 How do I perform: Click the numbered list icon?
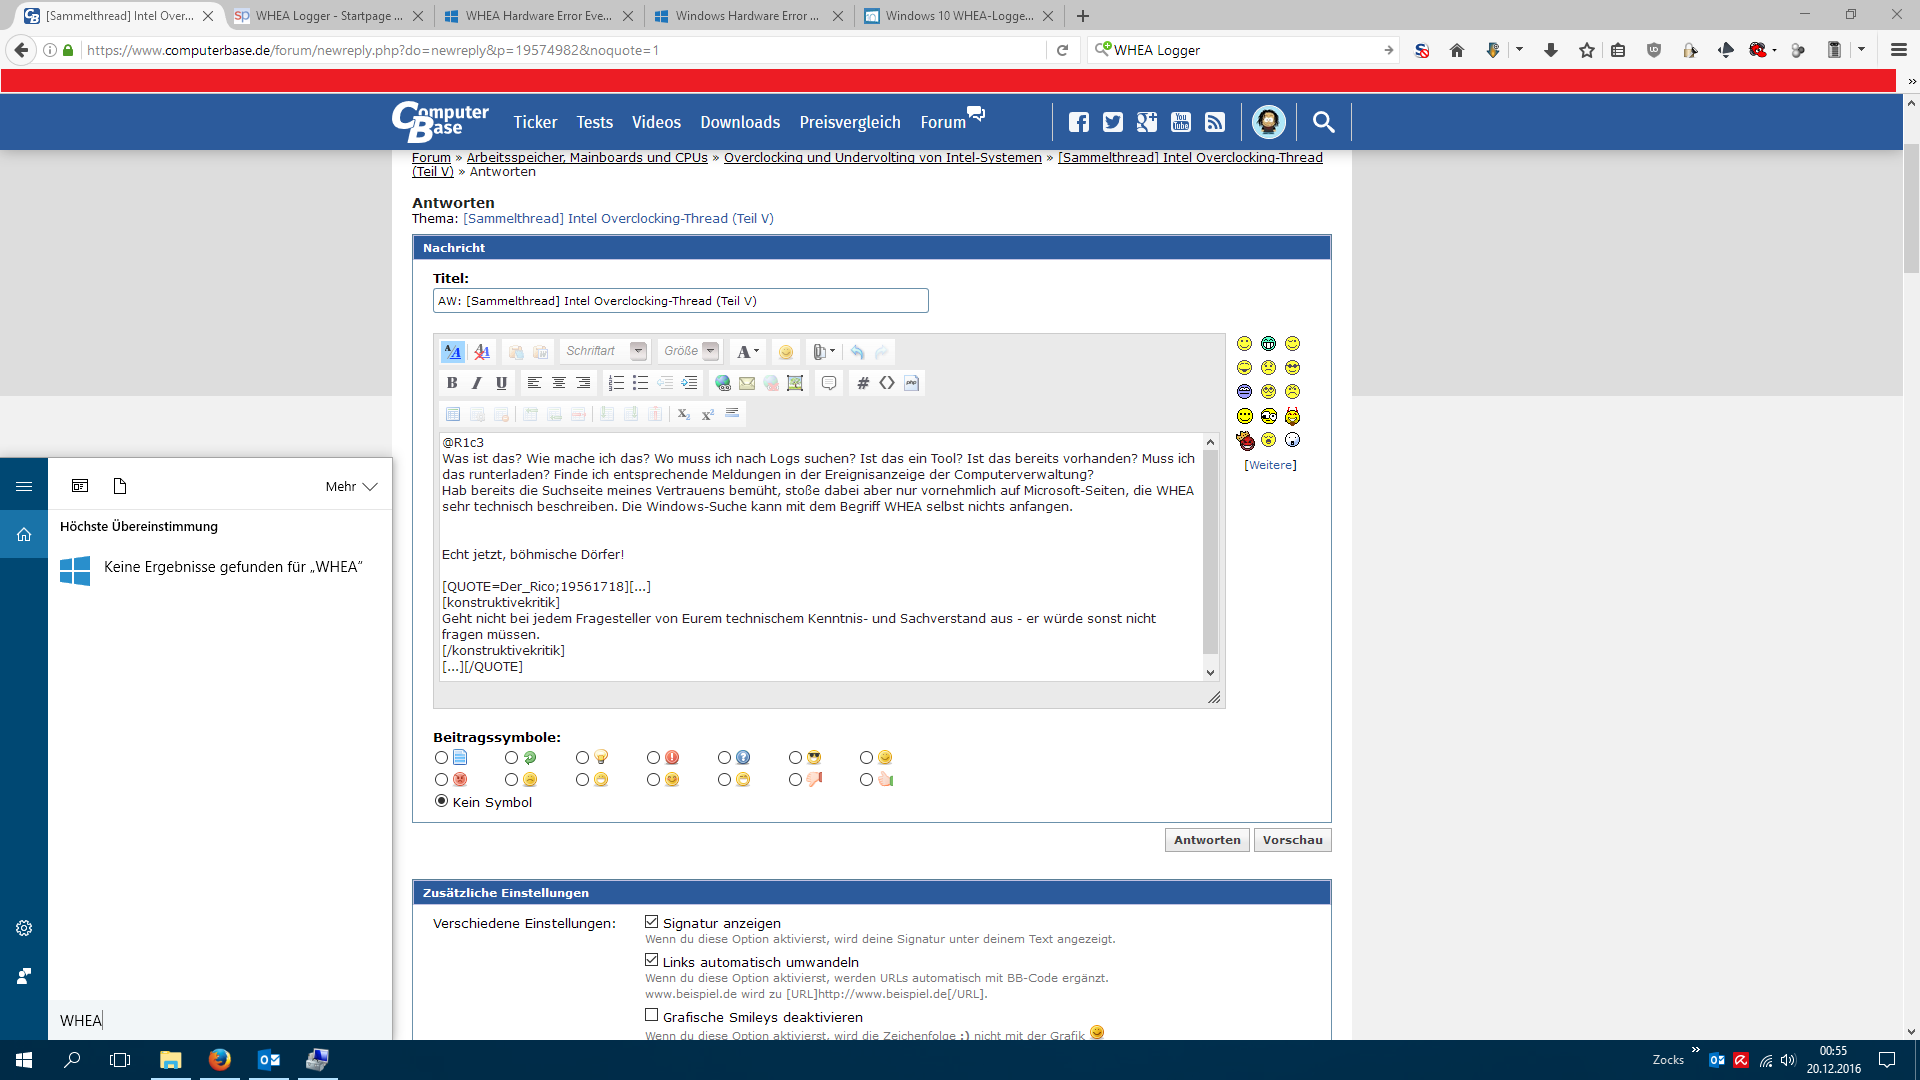(x=616, y=383)
